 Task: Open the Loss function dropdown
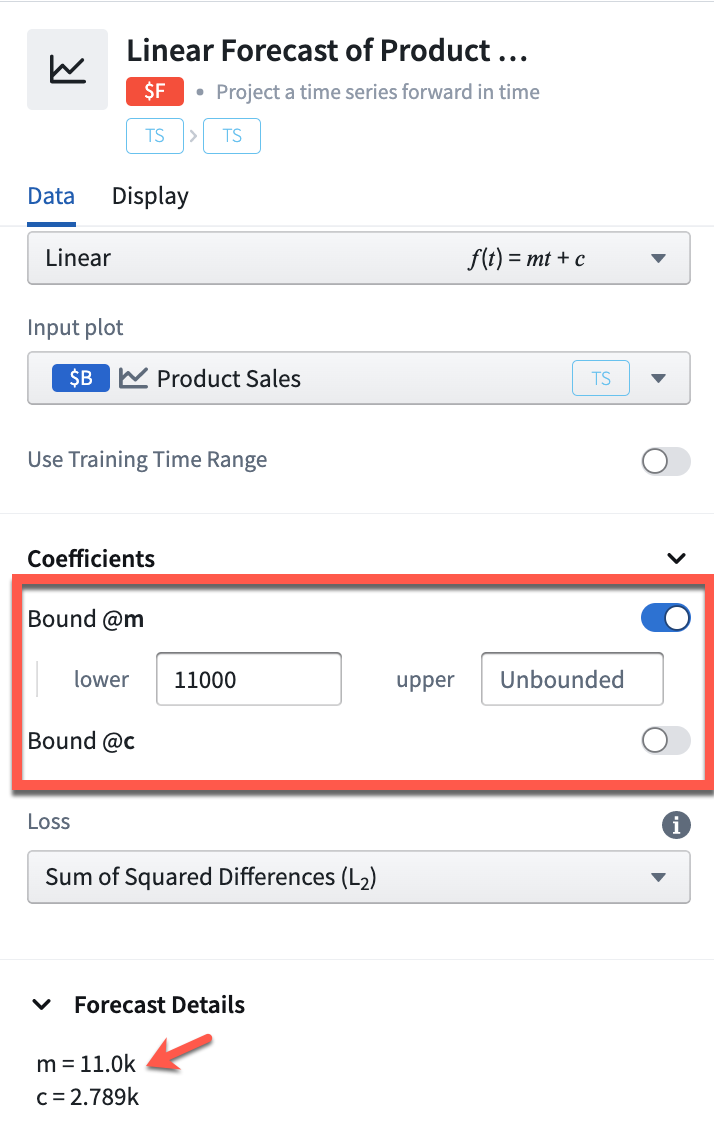pyautogui.click(x=359, y=876)
